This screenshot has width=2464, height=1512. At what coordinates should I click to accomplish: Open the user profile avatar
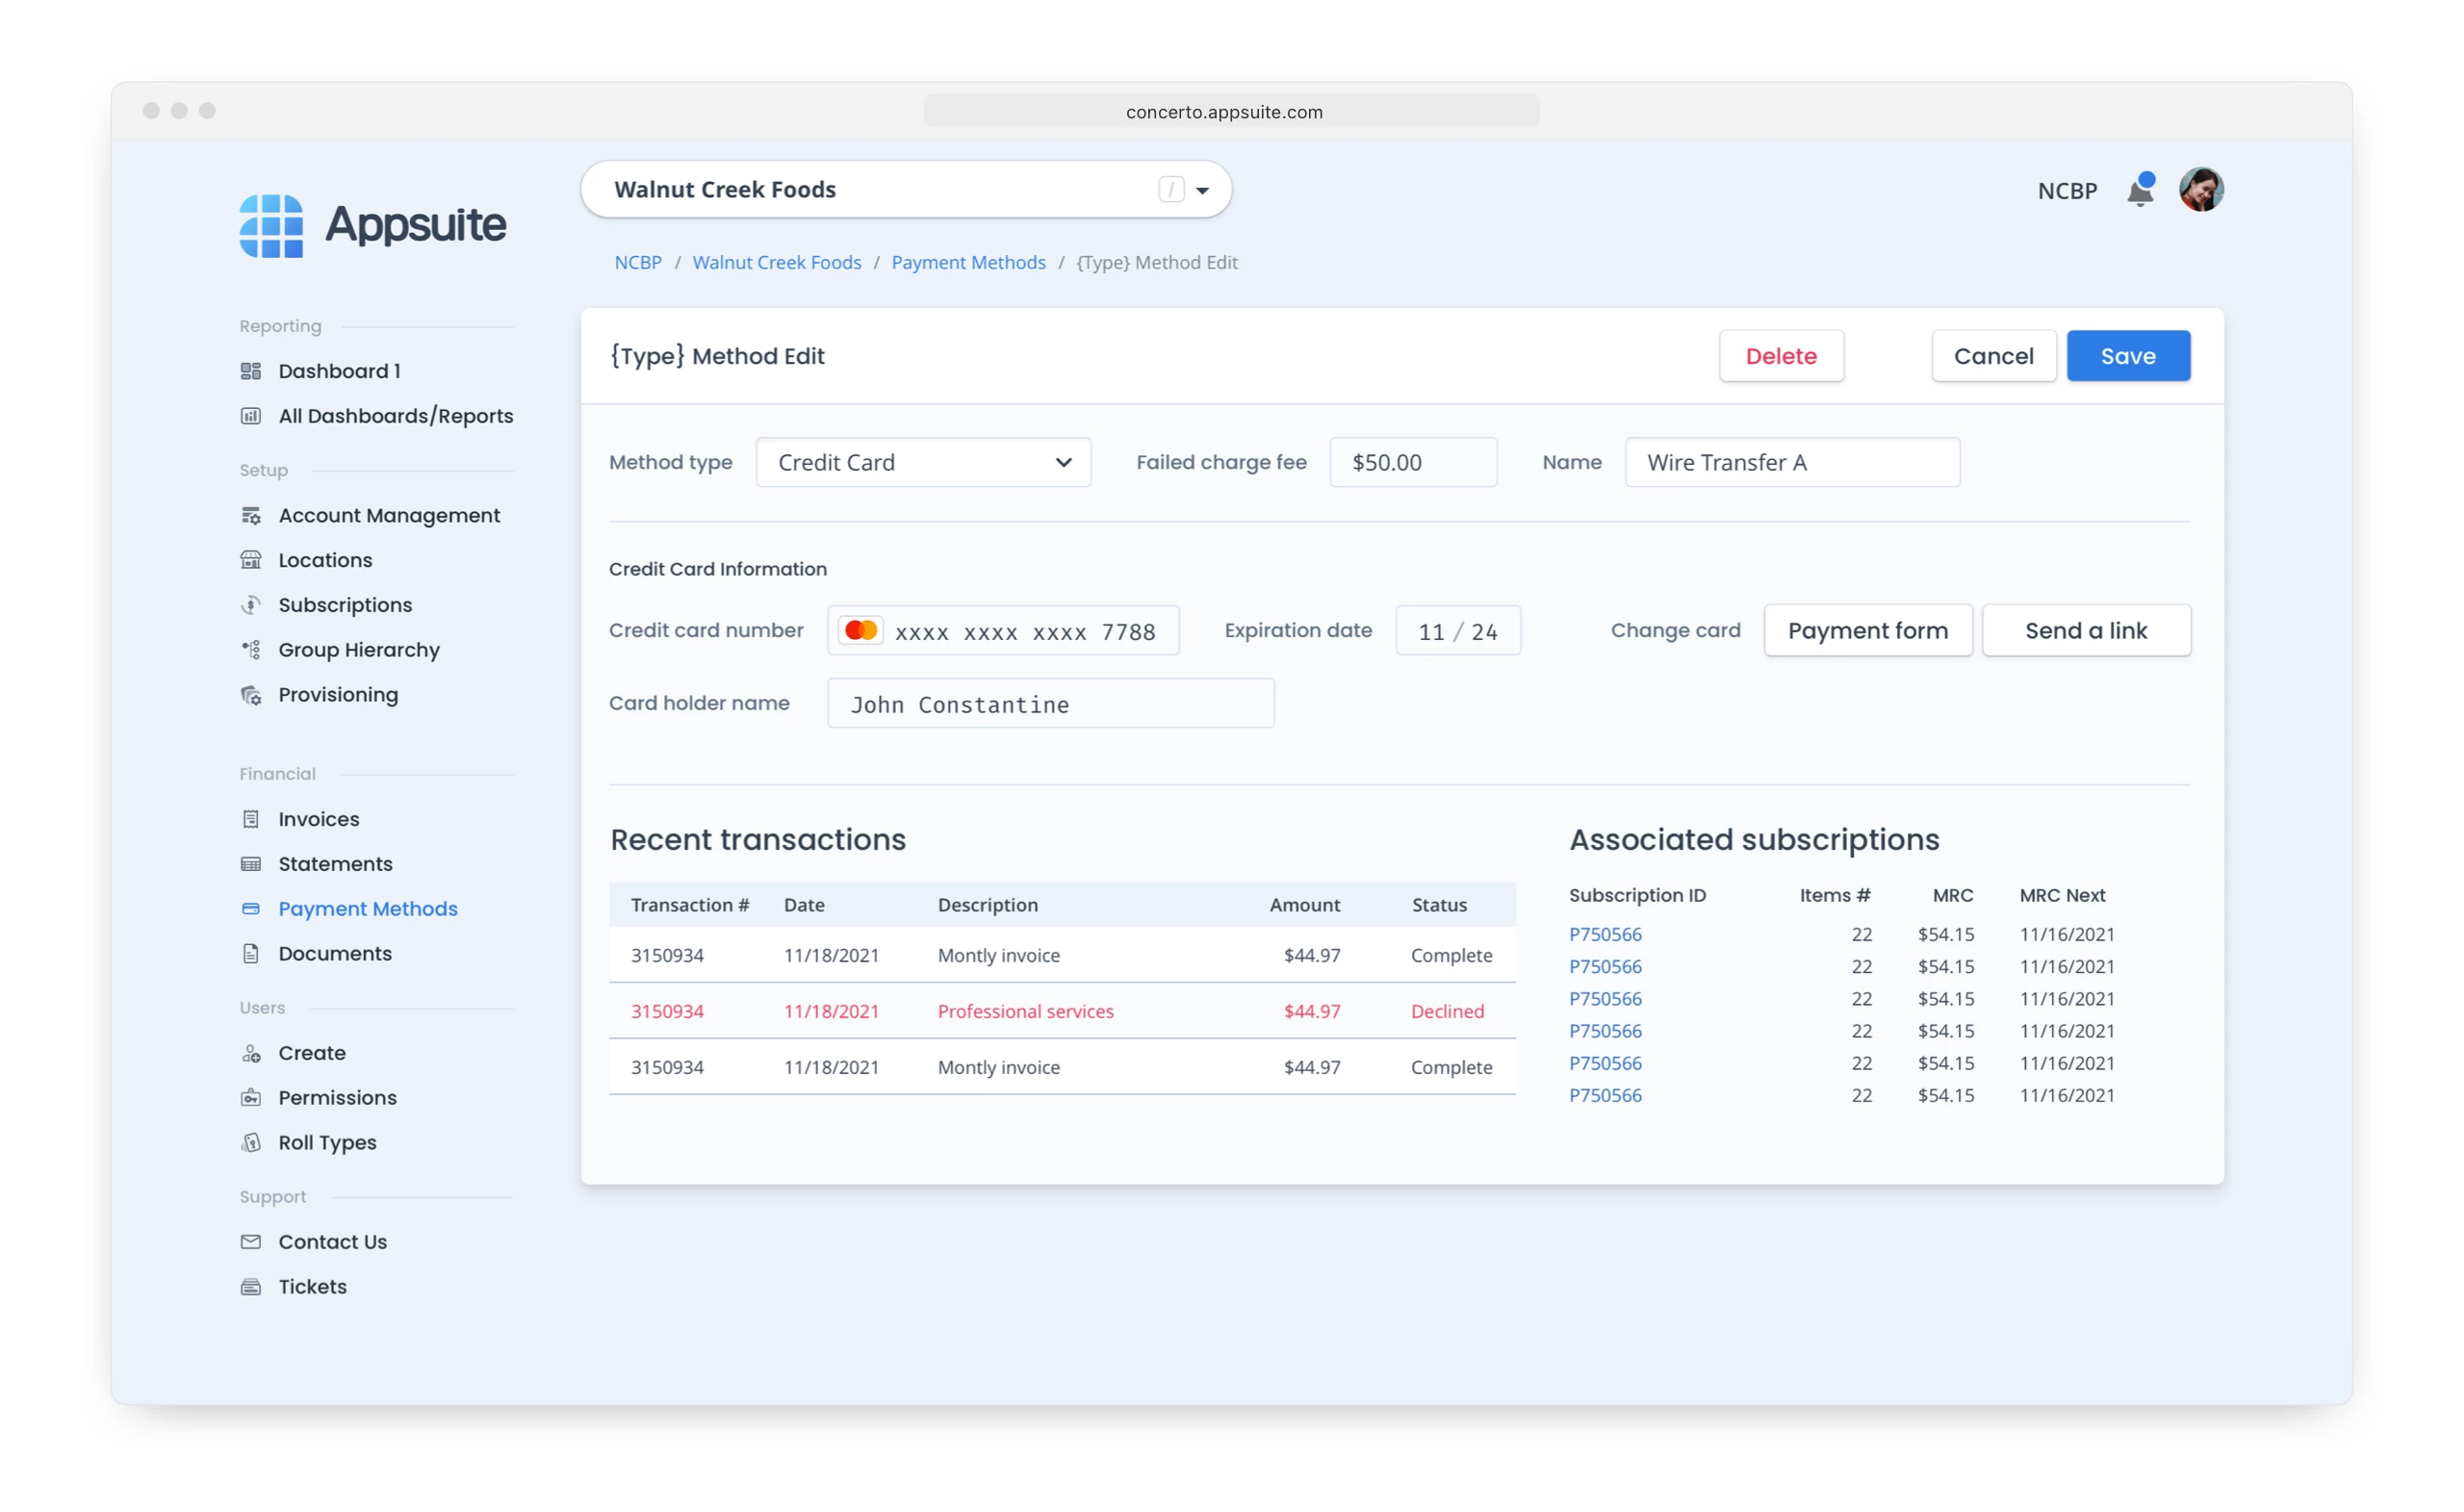pyautogui.click(x=2201, y=190)
